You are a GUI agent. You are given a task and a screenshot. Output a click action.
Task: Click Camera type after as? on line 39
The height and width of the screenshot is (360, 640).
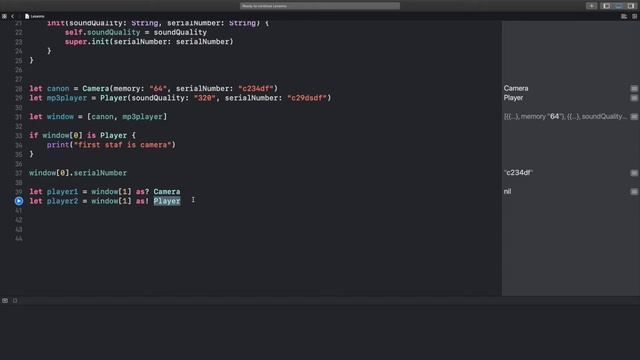click(167, 192)
